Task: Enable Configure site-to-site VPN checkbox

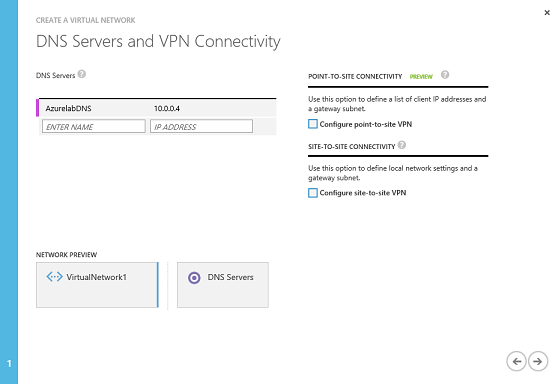Action: [313, 193]
